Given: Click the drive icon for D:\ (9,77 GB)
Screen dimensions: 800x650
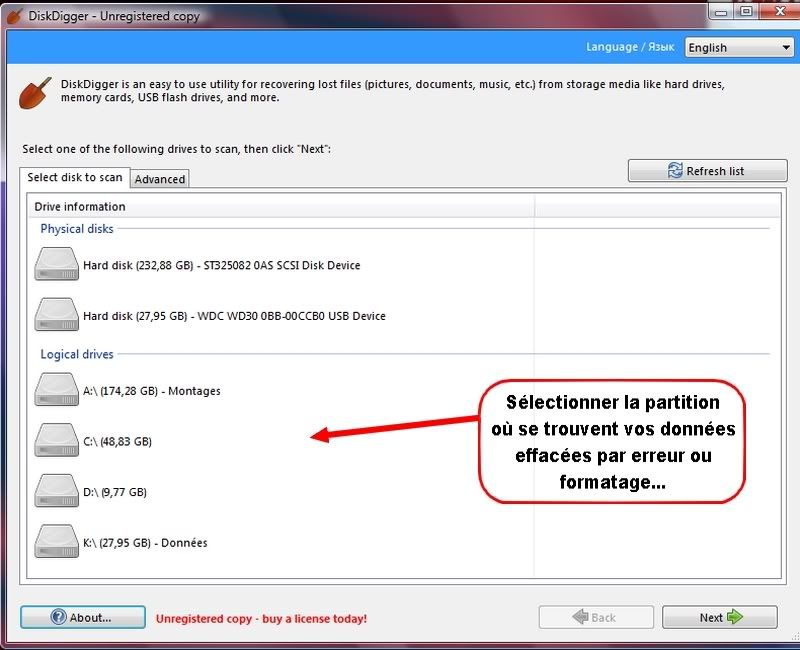Looking at the screenshot, I should (x=57, y=491).
